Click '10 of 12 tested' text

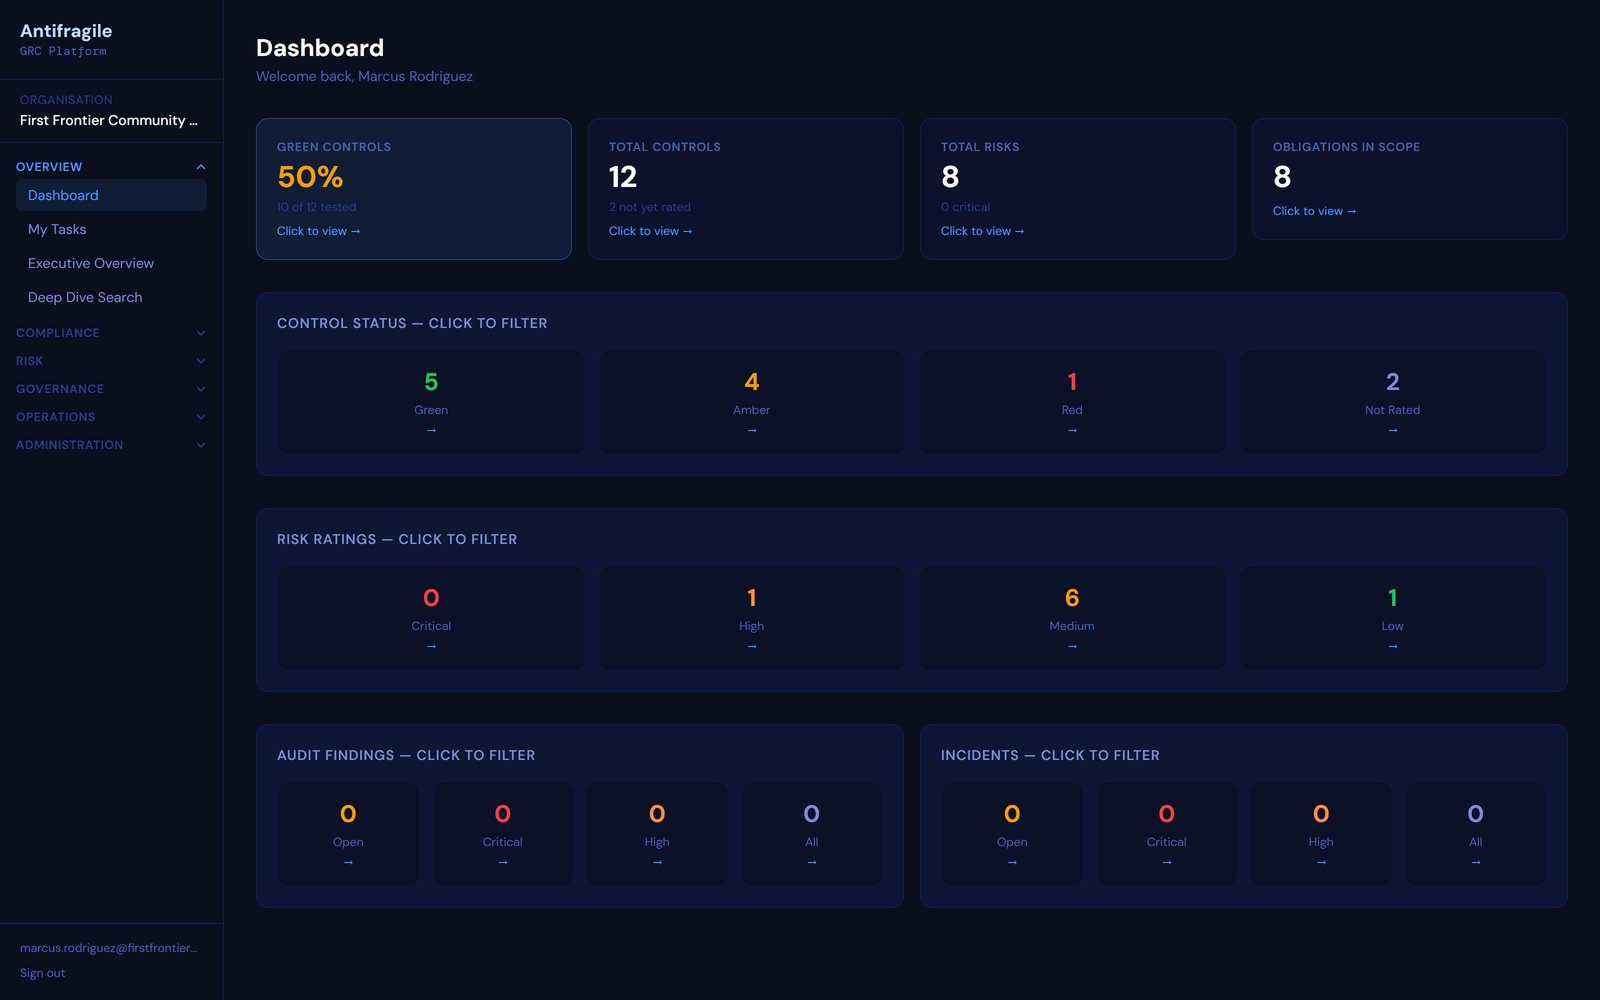(317, 207)
